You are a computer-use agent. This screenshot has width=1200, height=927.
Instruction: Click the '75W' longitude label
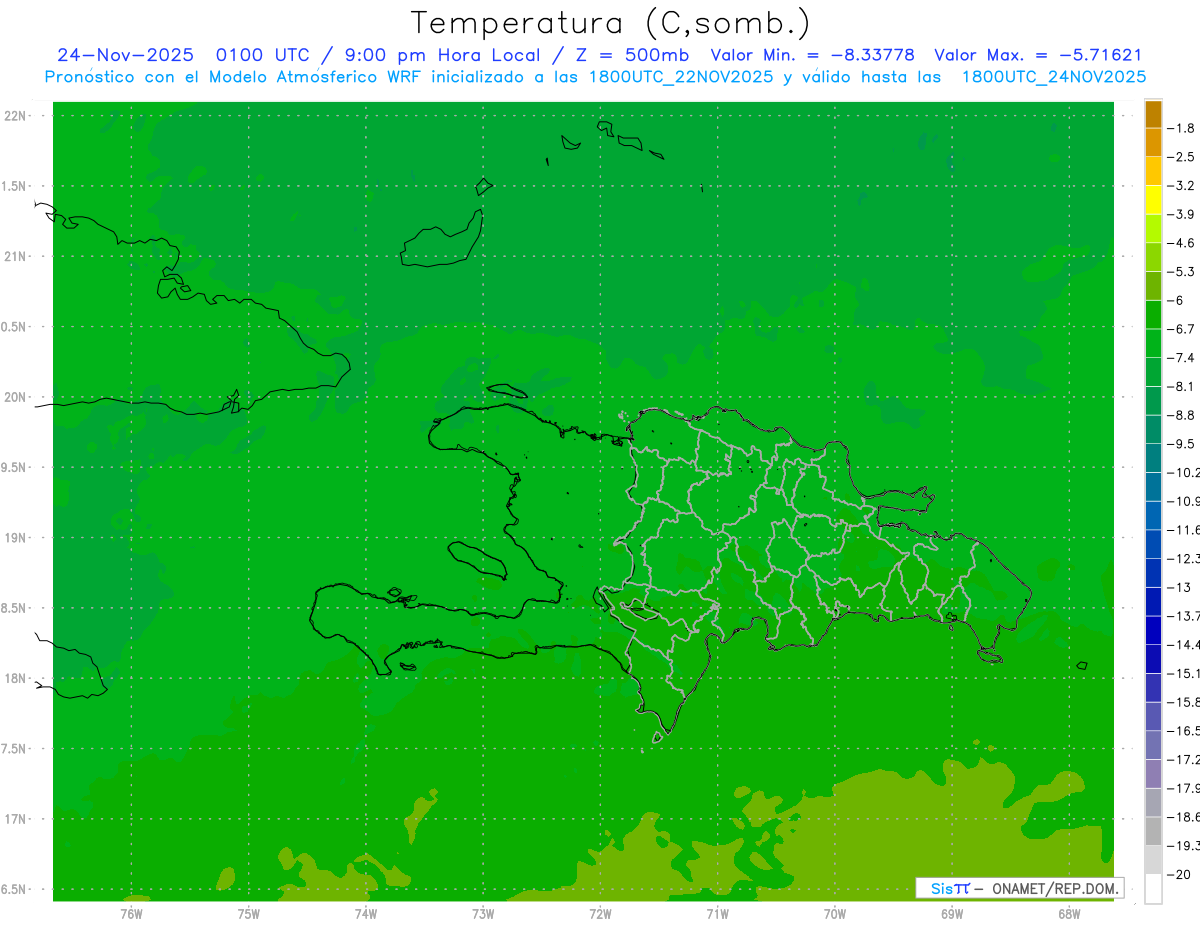(248, 913)
